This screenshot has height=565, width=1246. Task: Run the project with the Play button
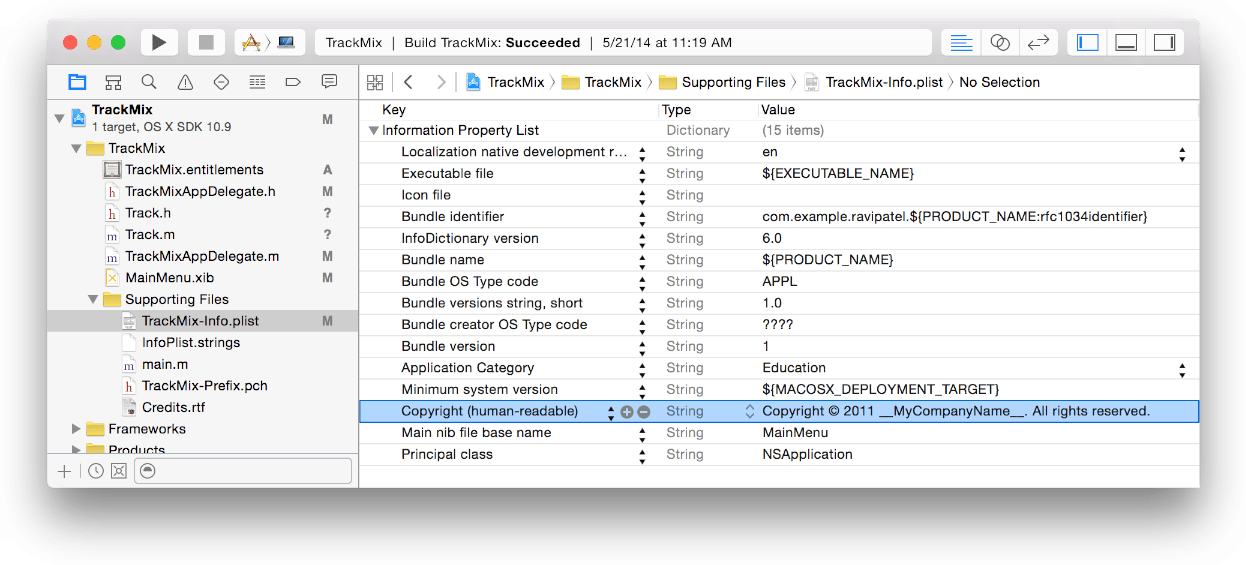tap(159, 42)
